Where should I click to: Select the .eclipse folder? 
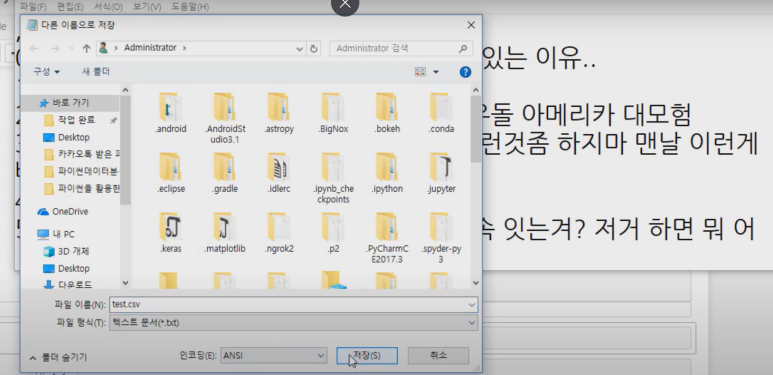click(x=171, y=172)
